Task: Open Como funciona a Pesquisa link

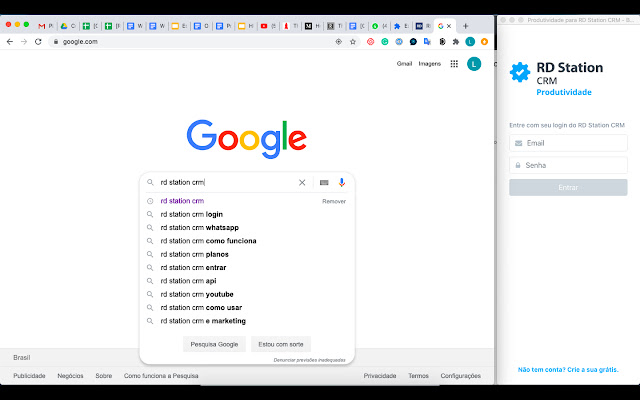Action: [x=161, y=376]
